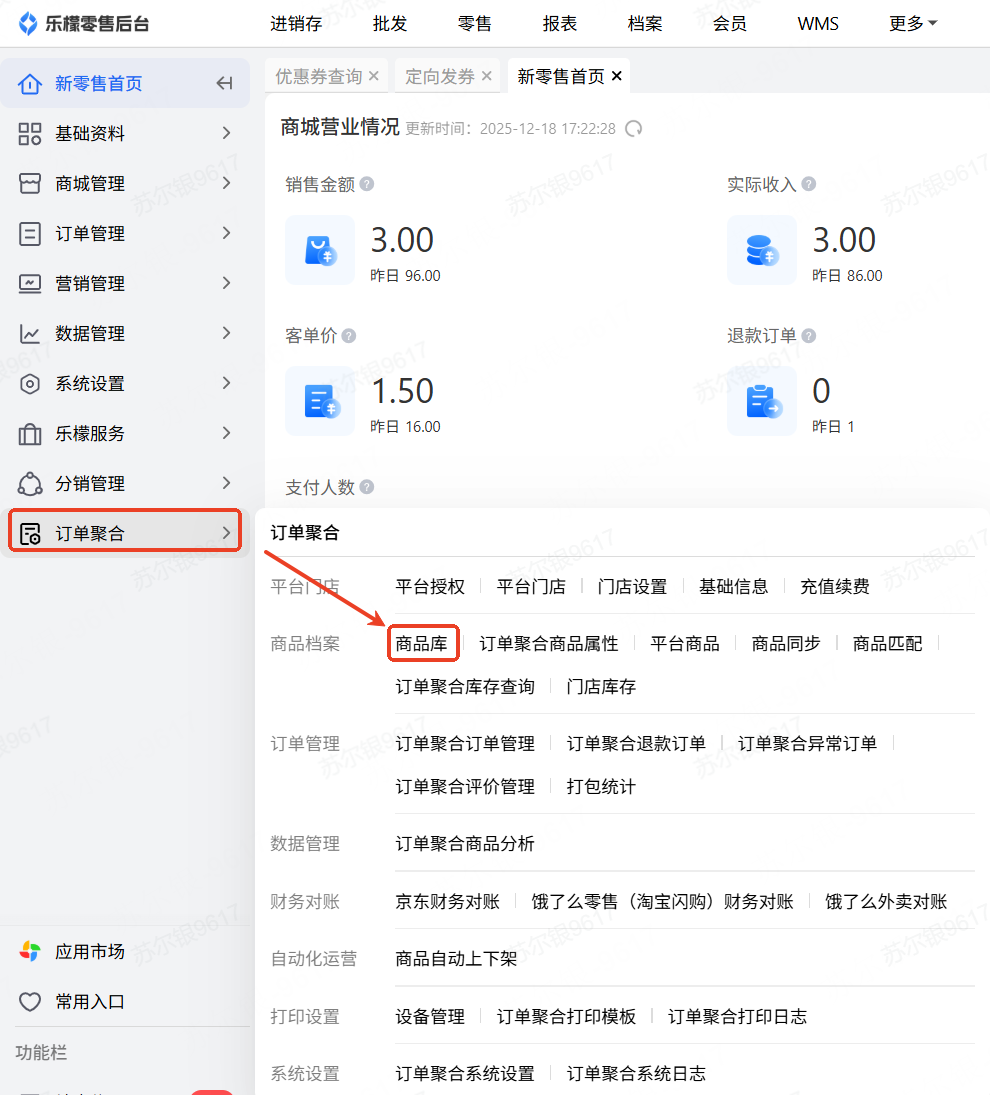This screenshot has height=1095, width=990.
Task: Open the WMS top menu
Action: tap(818, 24)
